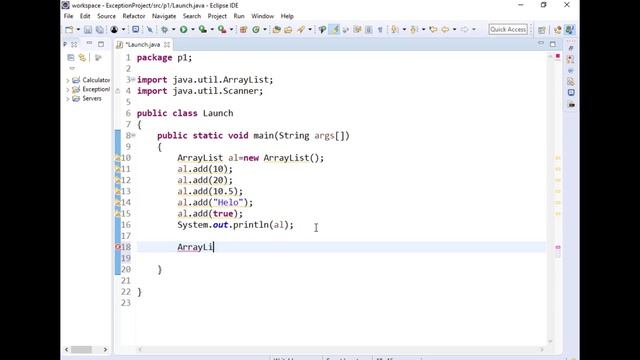Switch to the Java perspective icon

(570, 29)
